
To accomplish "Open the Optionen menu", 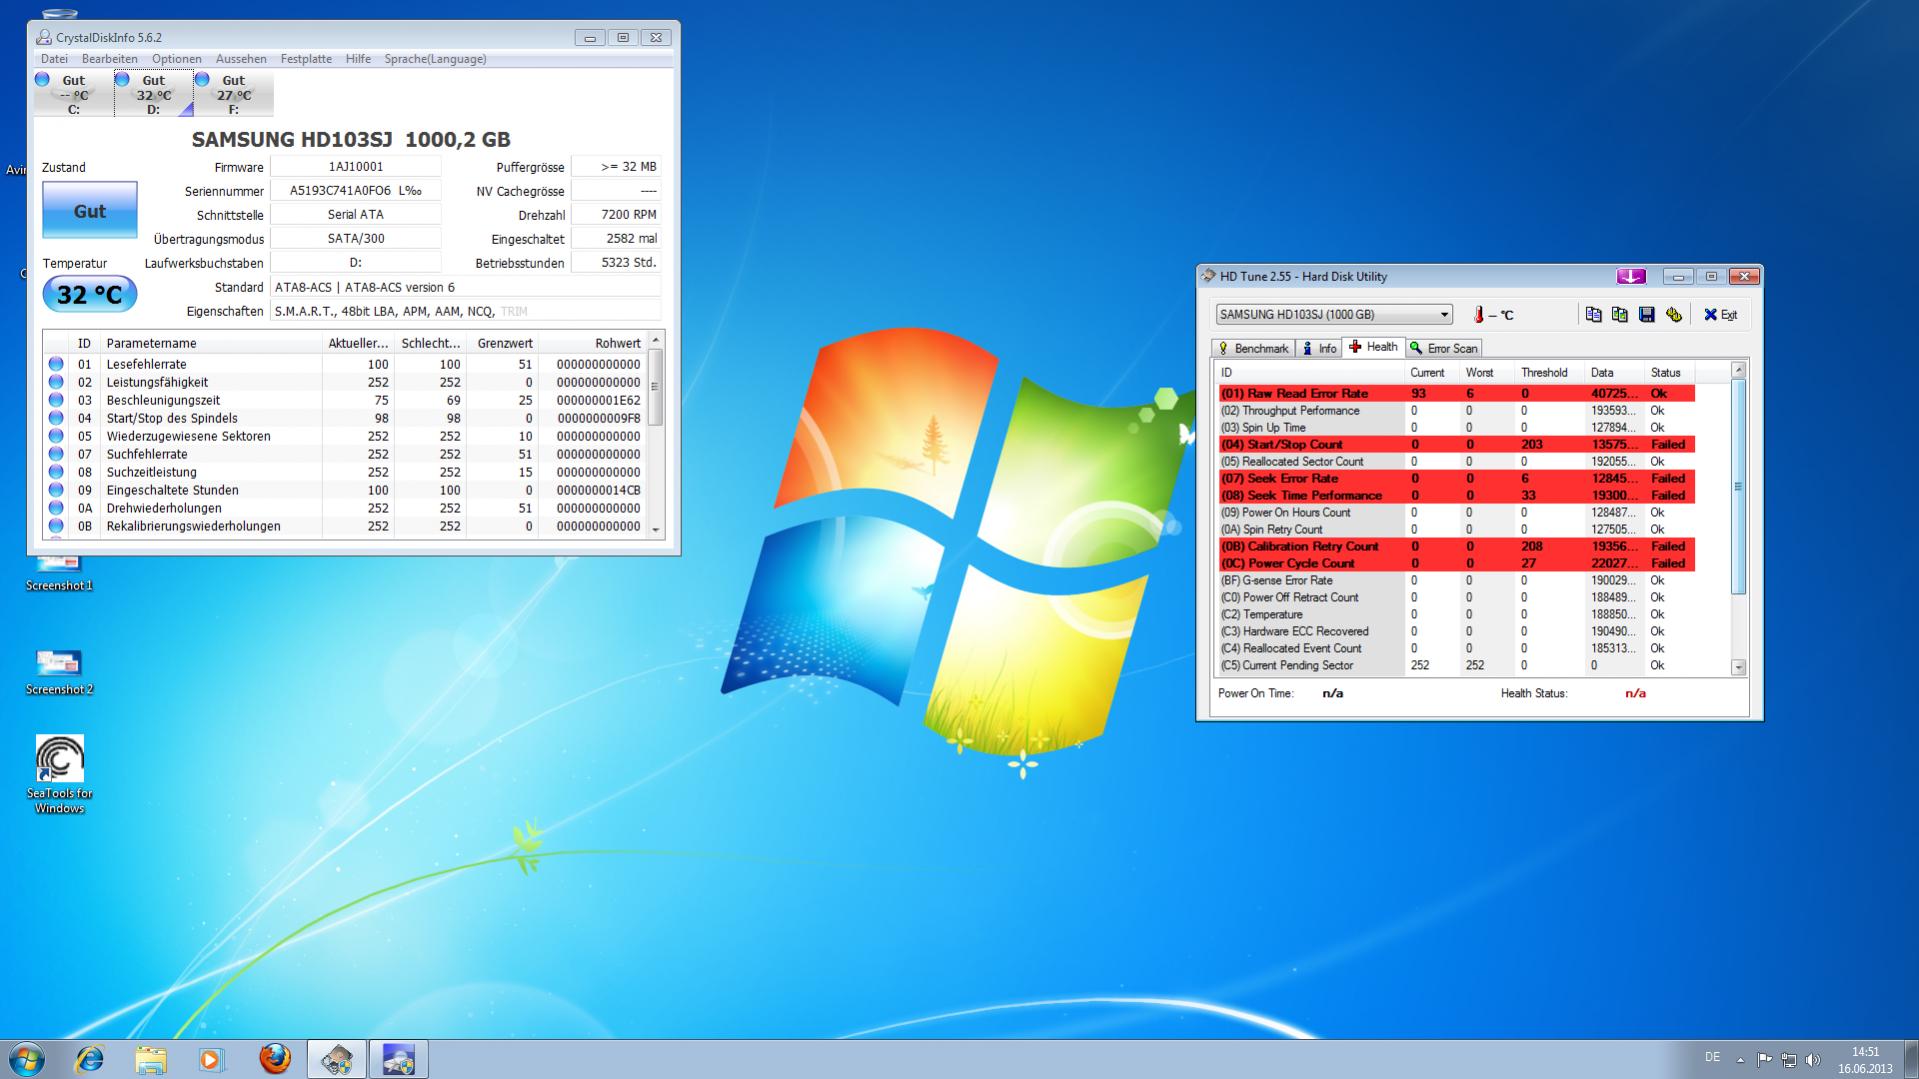I will tap(177, 59).
